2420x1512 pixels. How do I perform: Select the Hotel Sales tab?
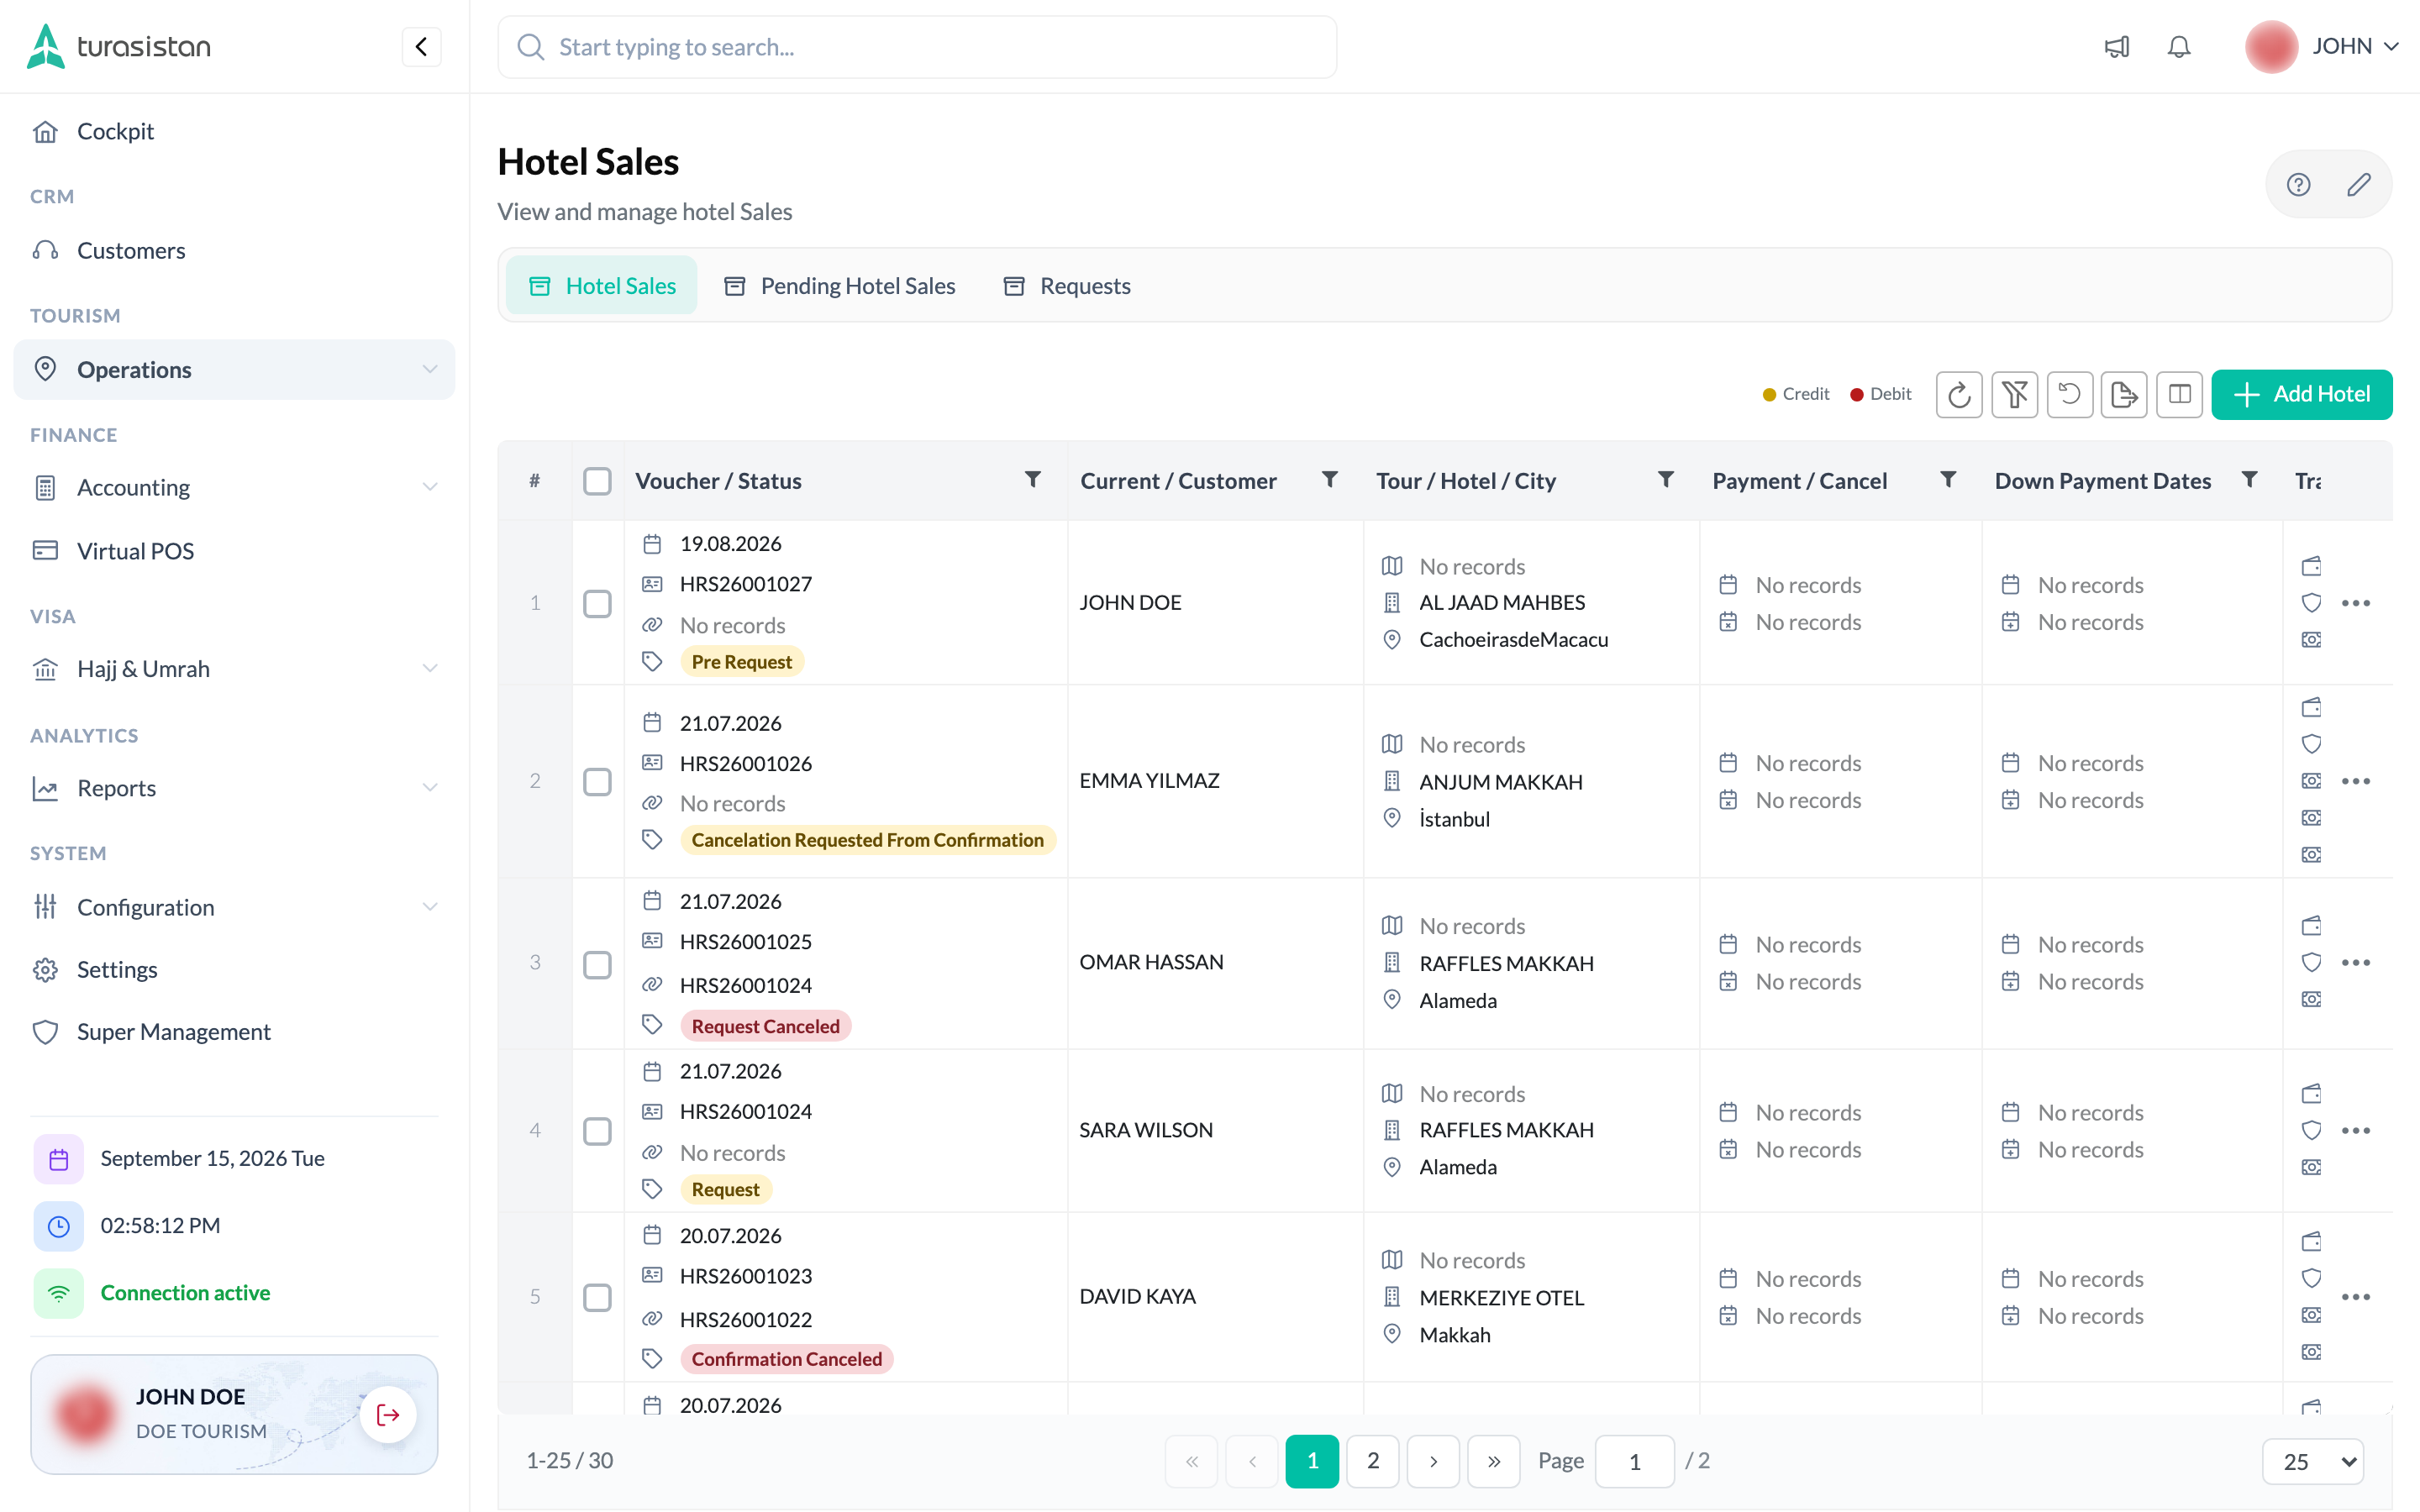(x=602, y=286)
